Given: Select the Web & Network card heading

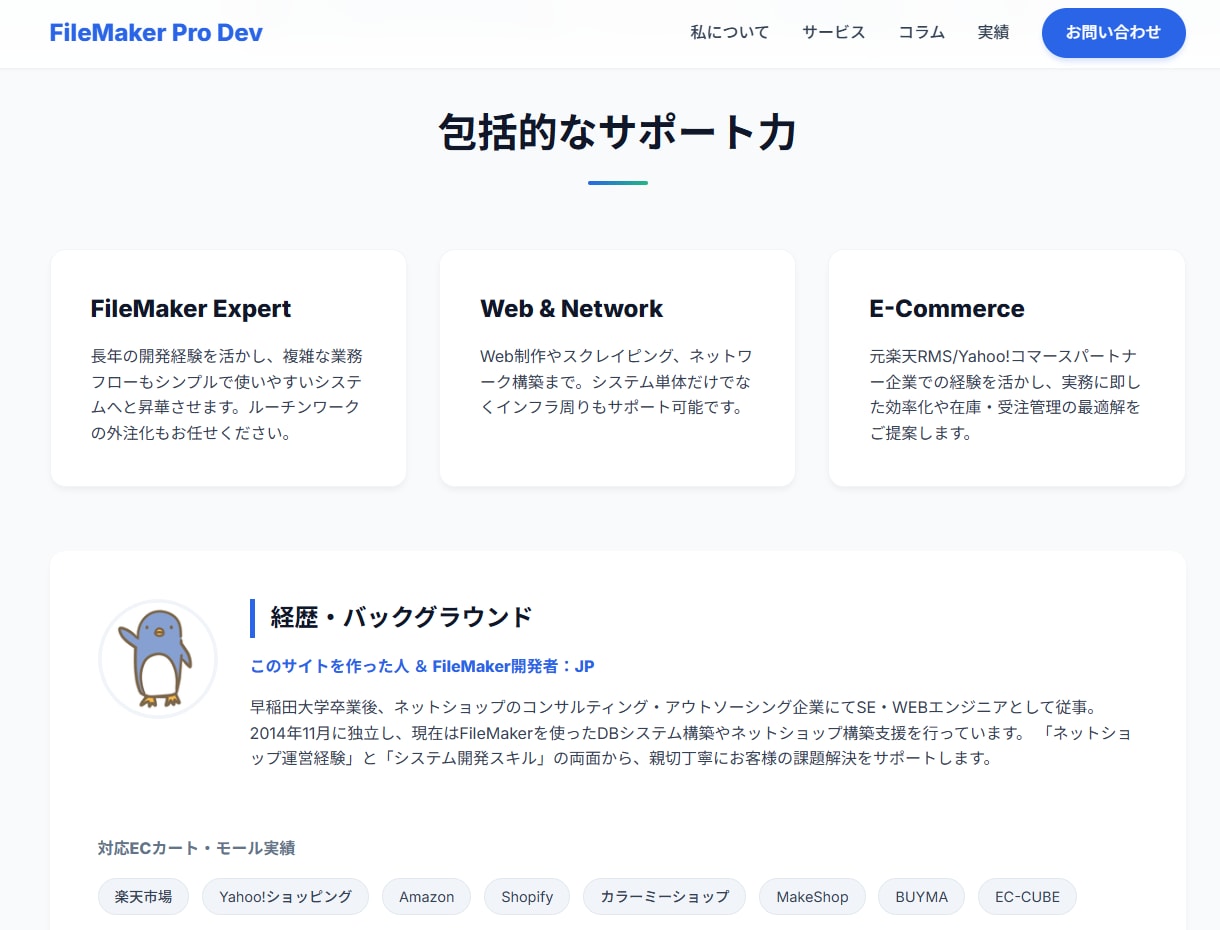Looking at the screenshot, I should click(x=571, y=308).
